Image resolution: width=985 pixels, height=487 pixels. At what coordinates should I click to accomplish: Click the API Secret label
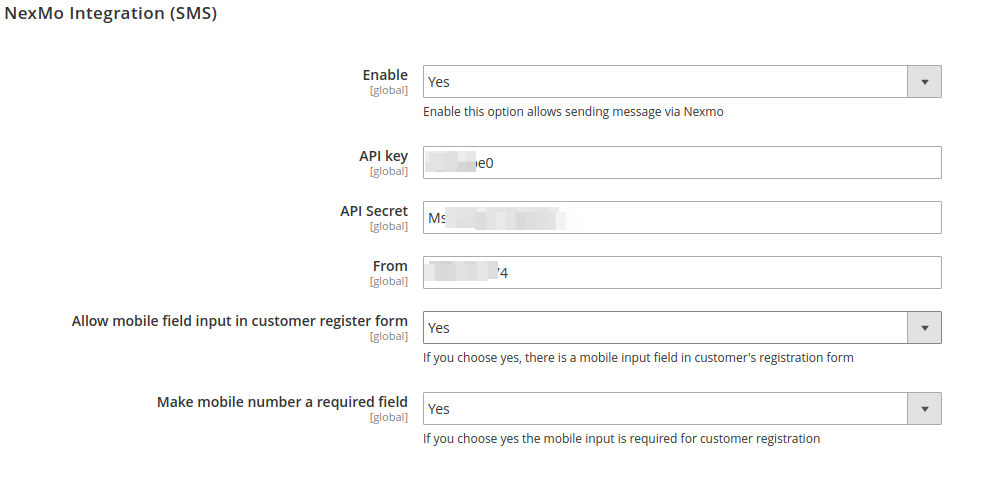click(374, 211)
